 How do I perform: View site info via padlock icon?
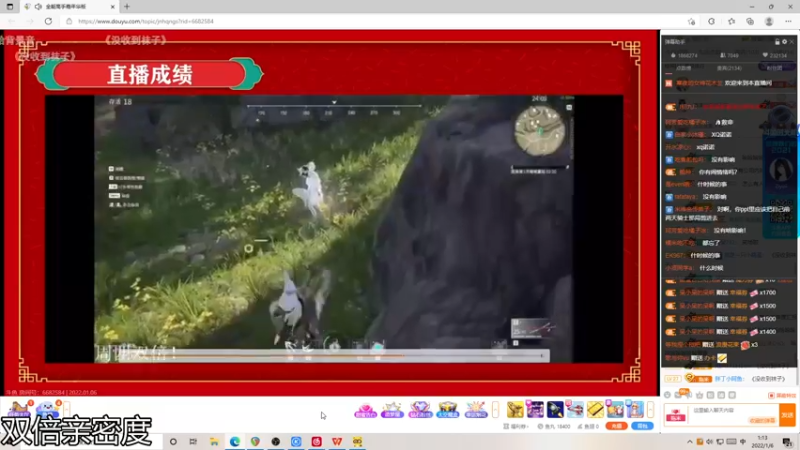tap(69, 21)
